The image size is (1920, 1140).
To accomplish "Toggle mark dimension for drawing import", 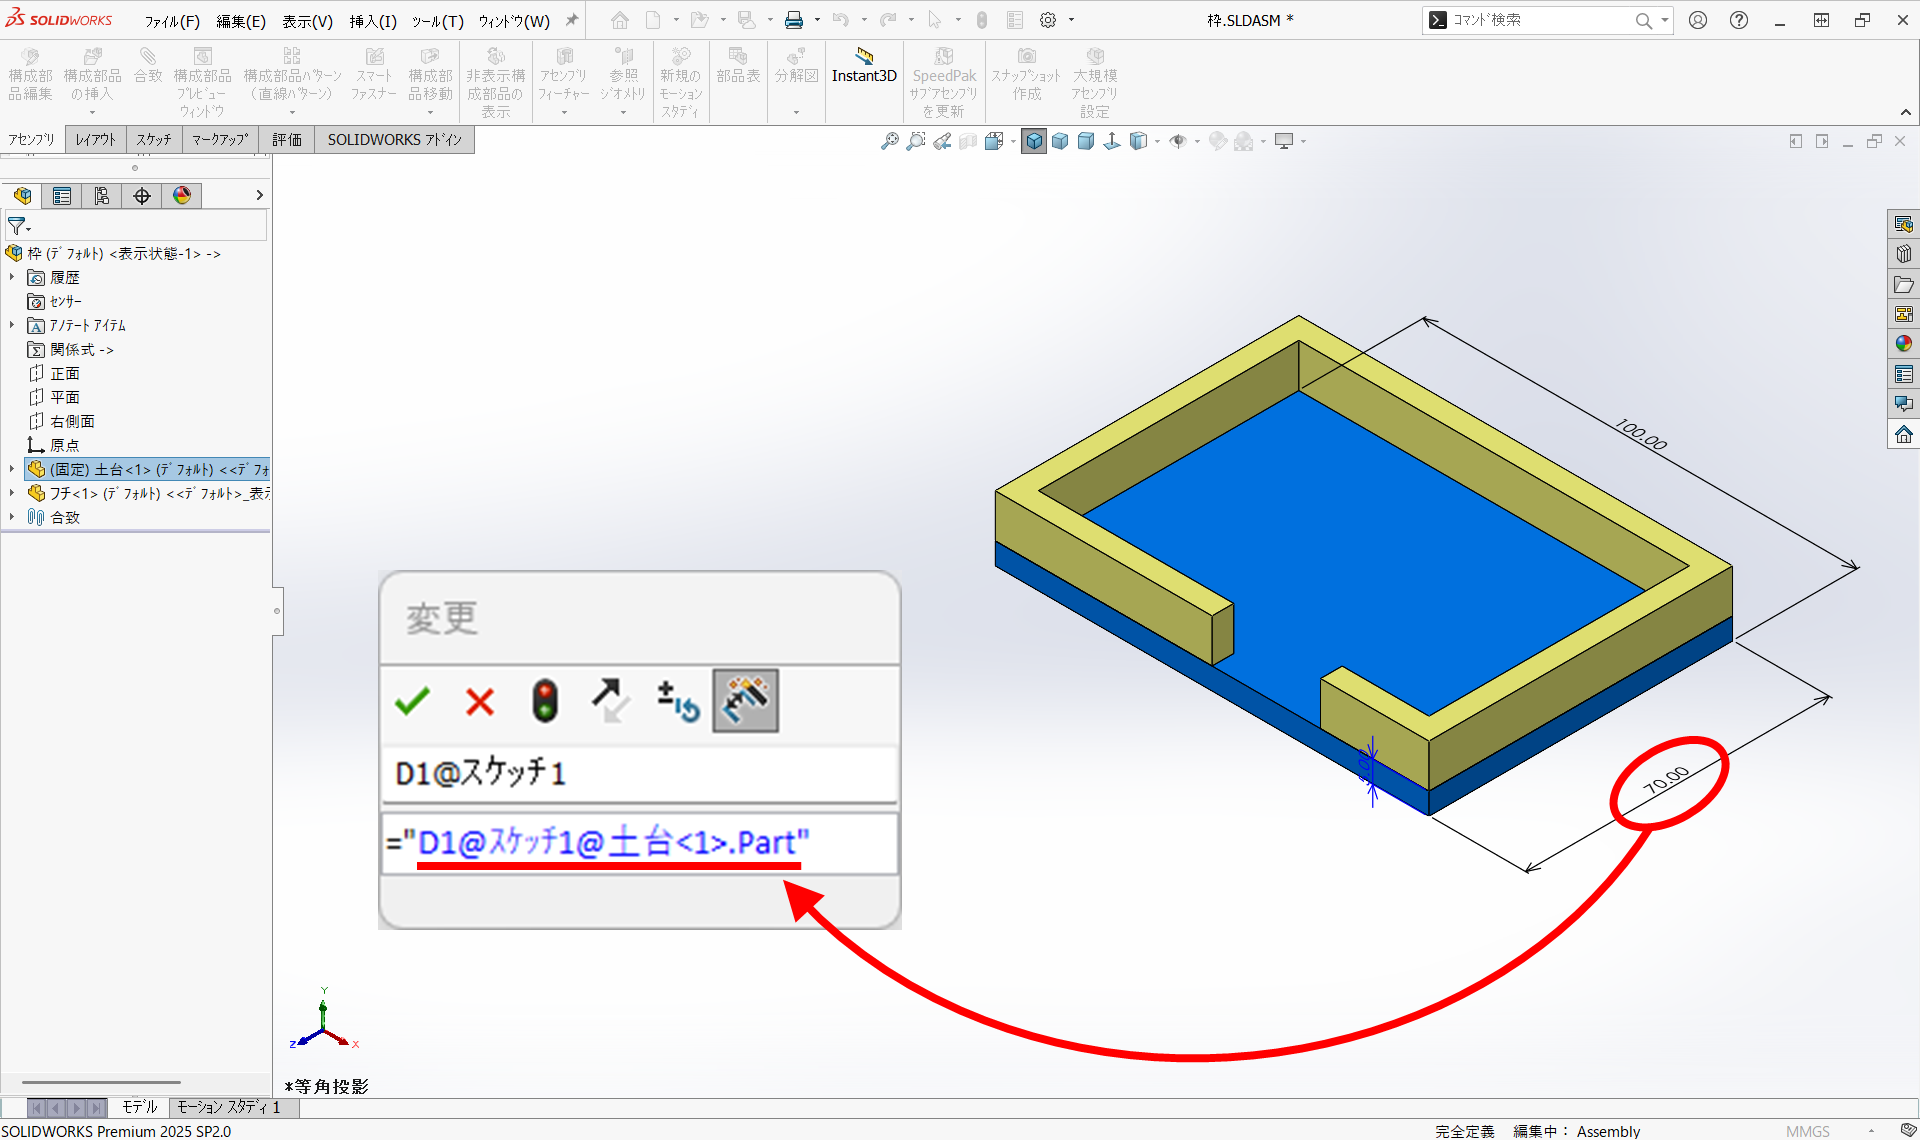I will (x=745, y=702).
